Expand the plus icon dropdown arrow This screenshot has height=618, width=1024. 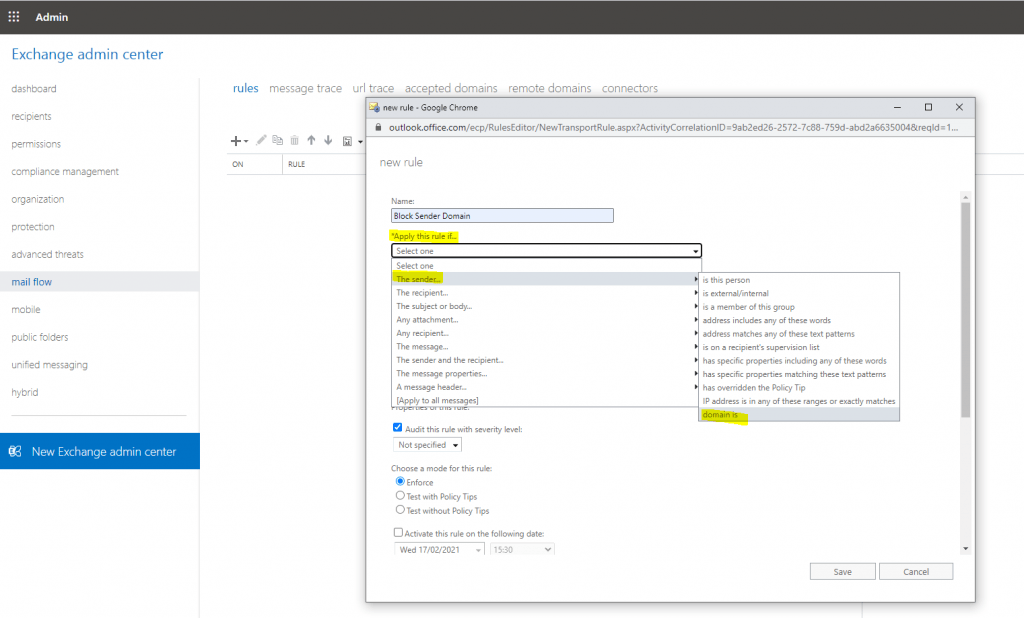(246, 141)
